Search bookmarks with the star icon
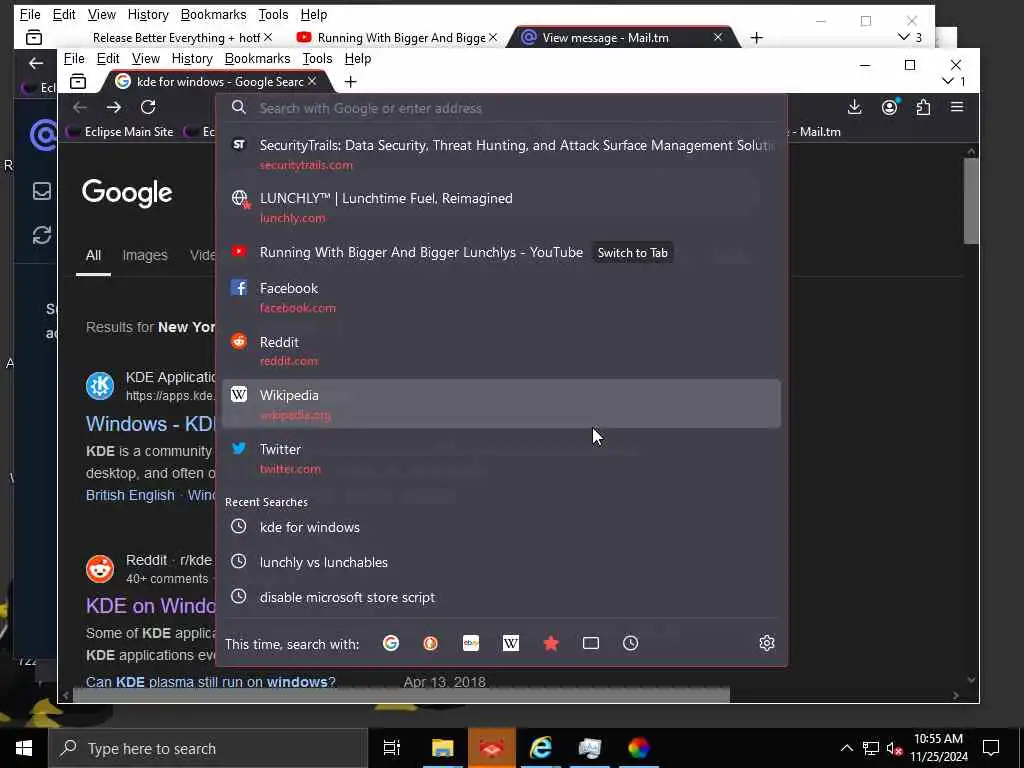Viewport: 1024px width, 768px height. click(551, 643)
